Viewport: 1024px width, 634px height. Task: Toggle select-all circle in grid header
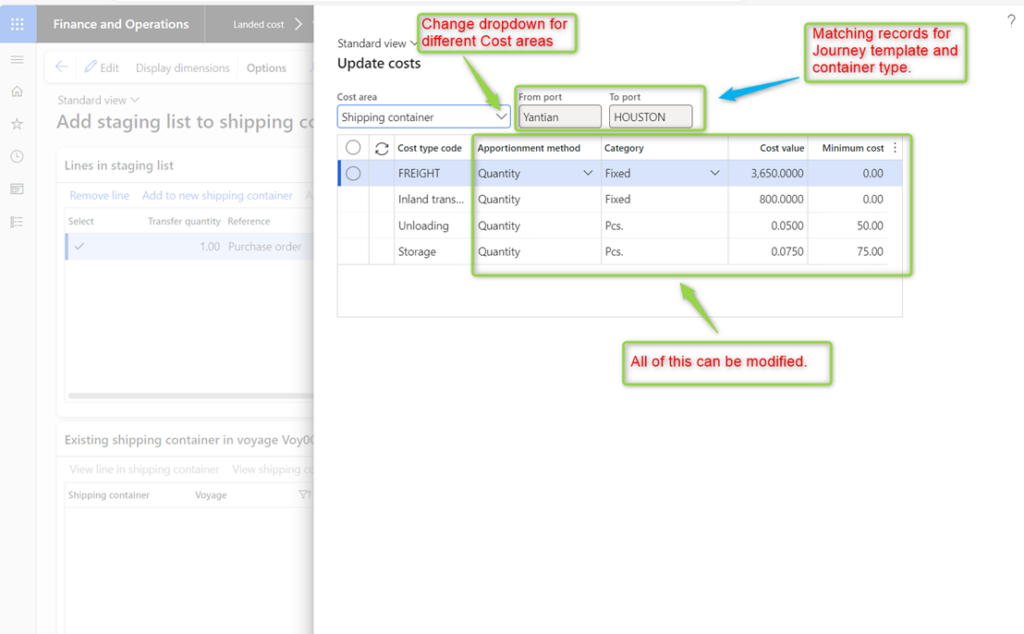tap(353, 148)
